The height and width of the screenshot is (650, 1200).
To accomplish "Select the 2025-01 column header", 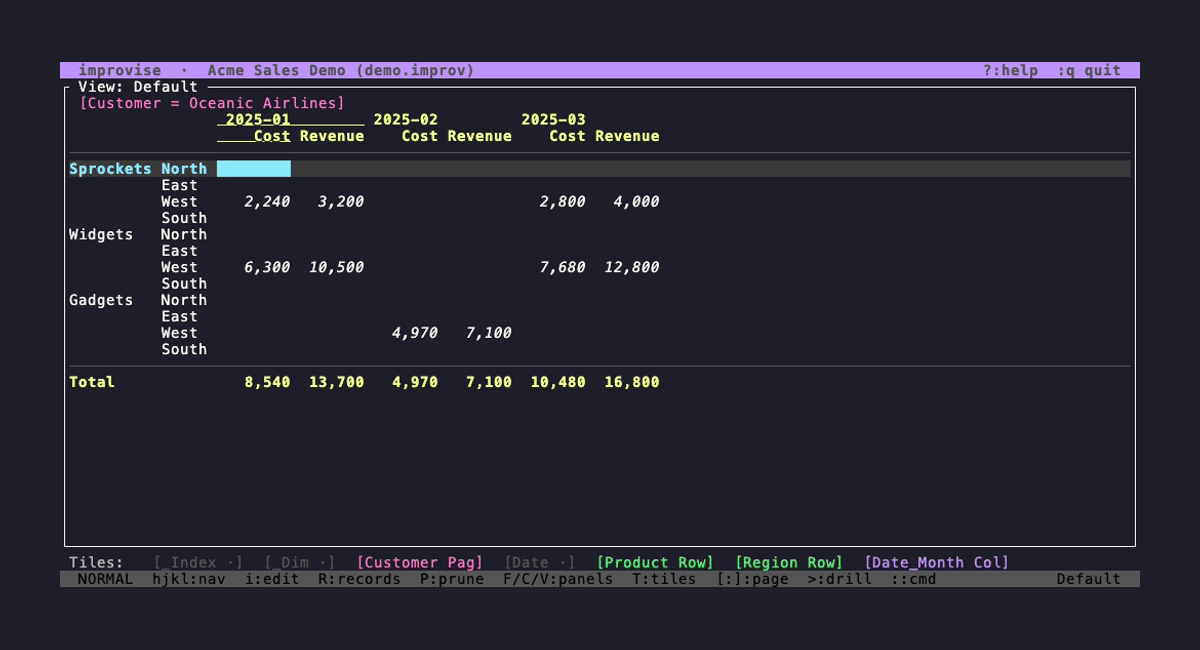I will [x=258, y=119].
